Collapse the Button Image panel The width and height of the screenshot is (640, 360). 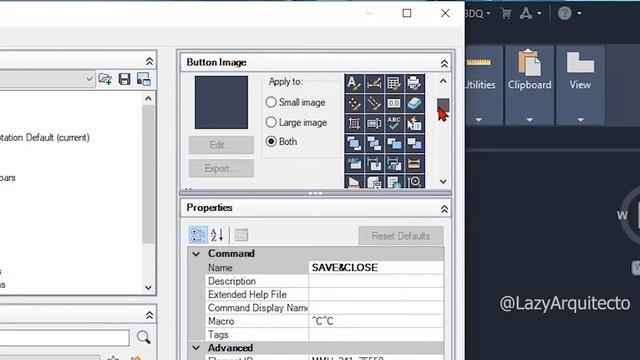pyautogui.click(x=444, y=63)
